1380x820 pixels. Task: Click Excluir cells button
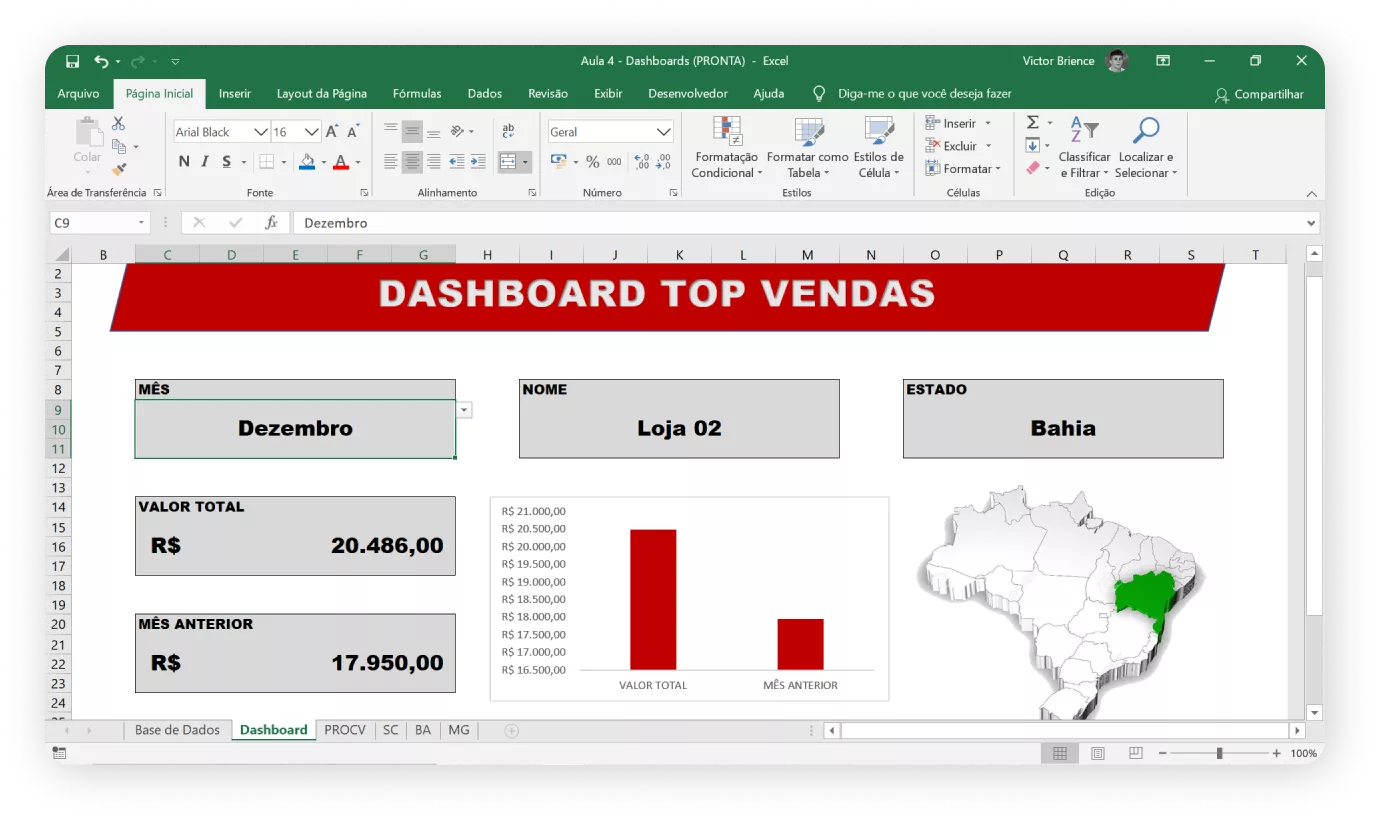(958, 146)
